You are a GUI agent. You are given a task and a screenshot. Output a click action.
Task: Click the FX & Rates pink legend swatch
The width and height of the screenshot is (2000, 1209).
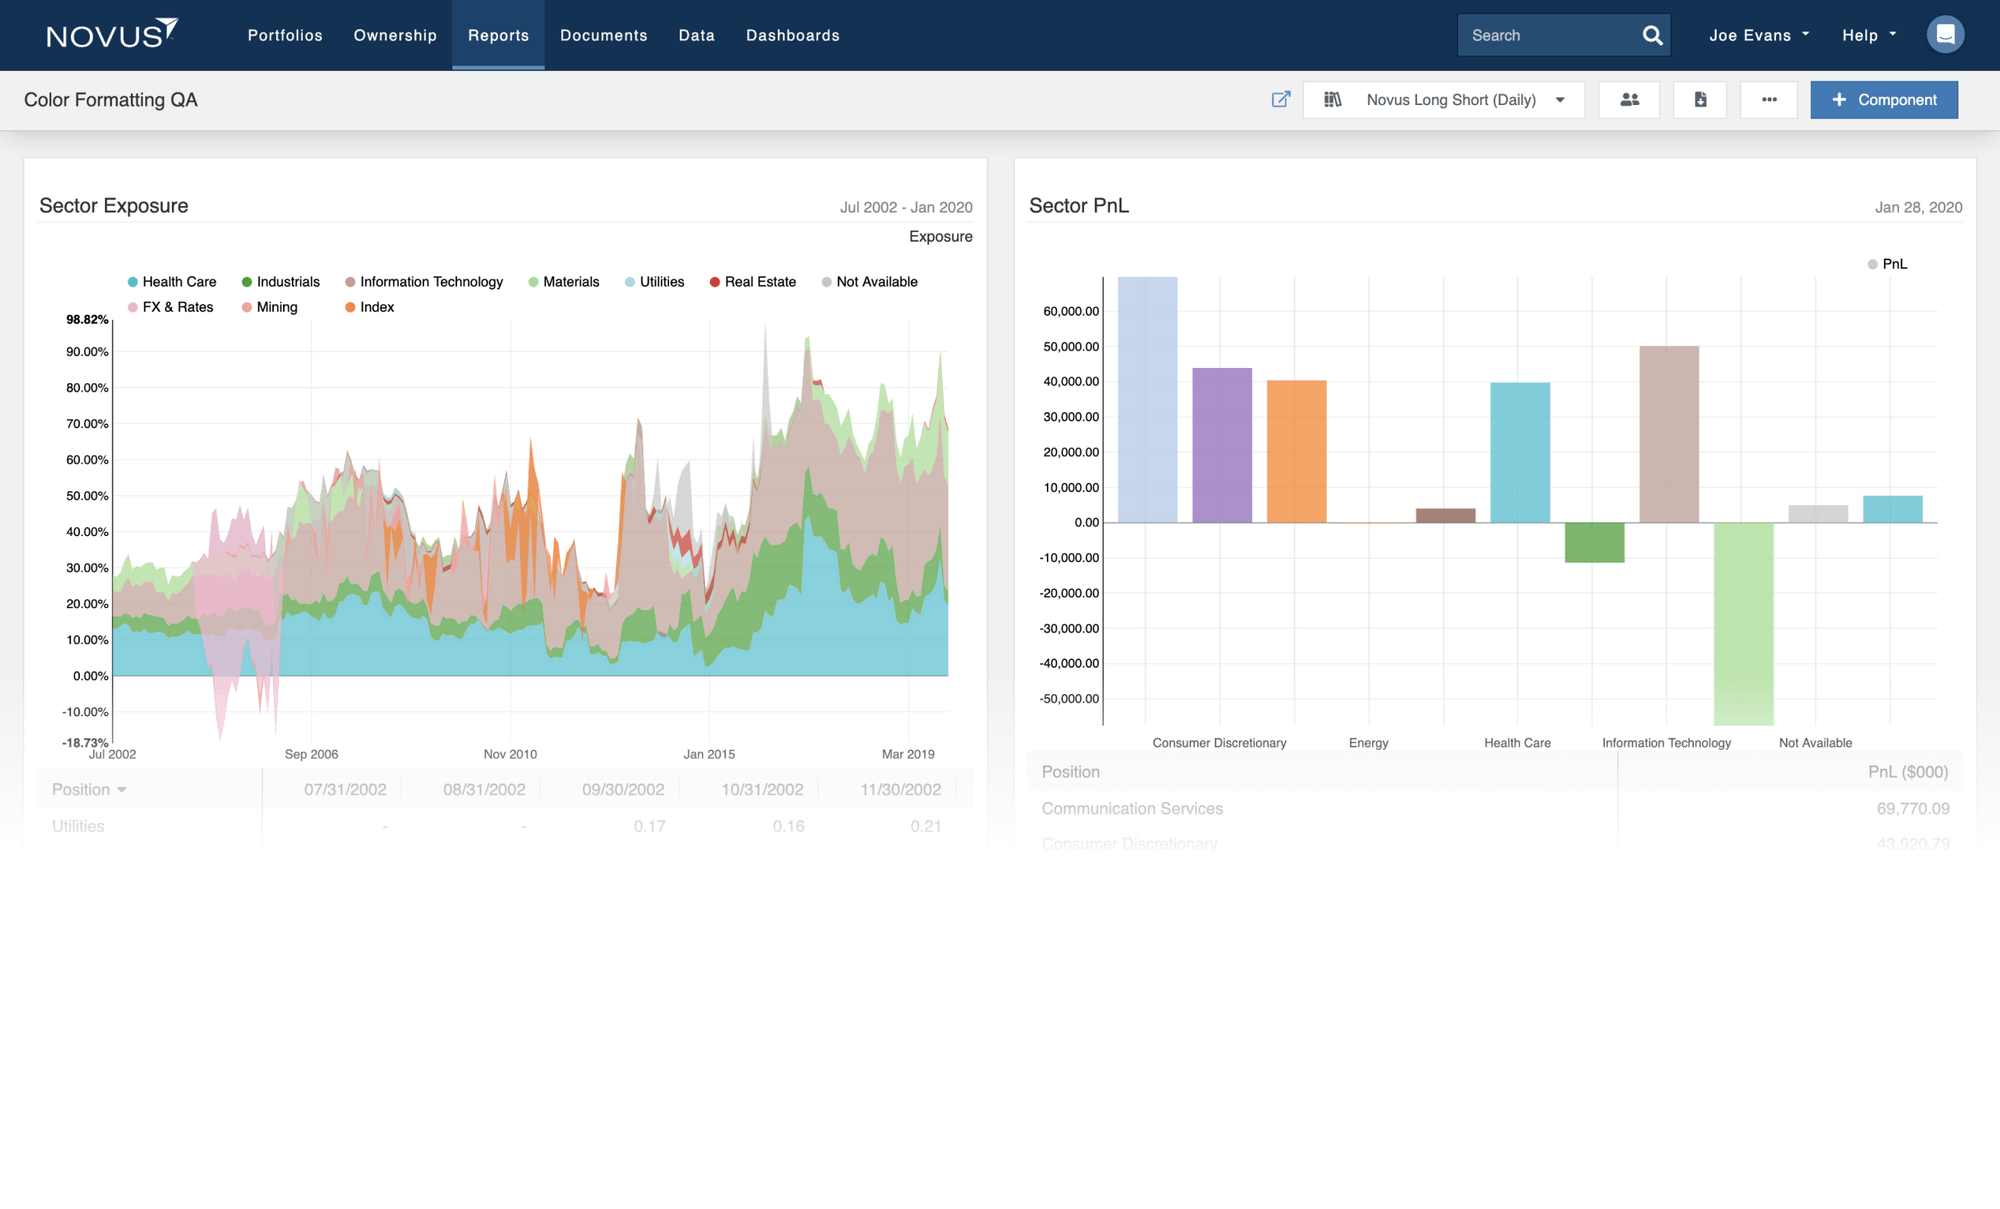pos(131,307)
